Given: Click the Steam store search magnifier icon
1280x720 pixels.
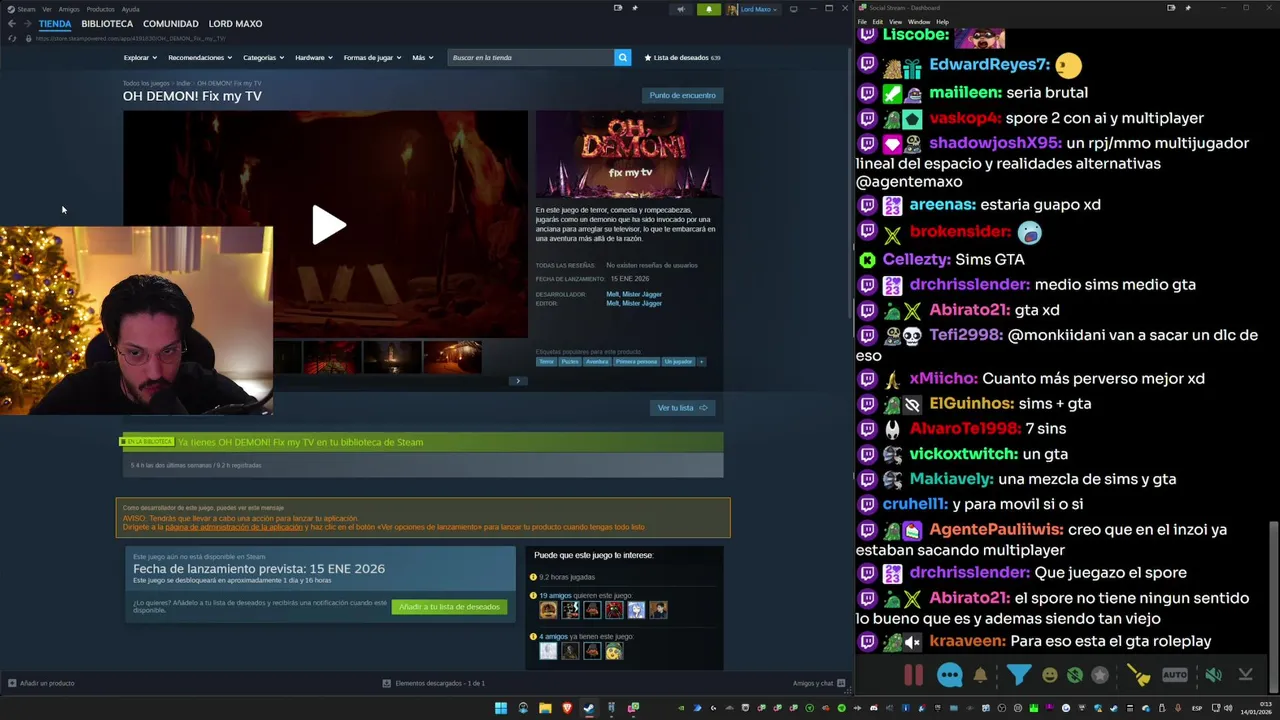Looking at the screenshot, I should (x=622, y=58).
